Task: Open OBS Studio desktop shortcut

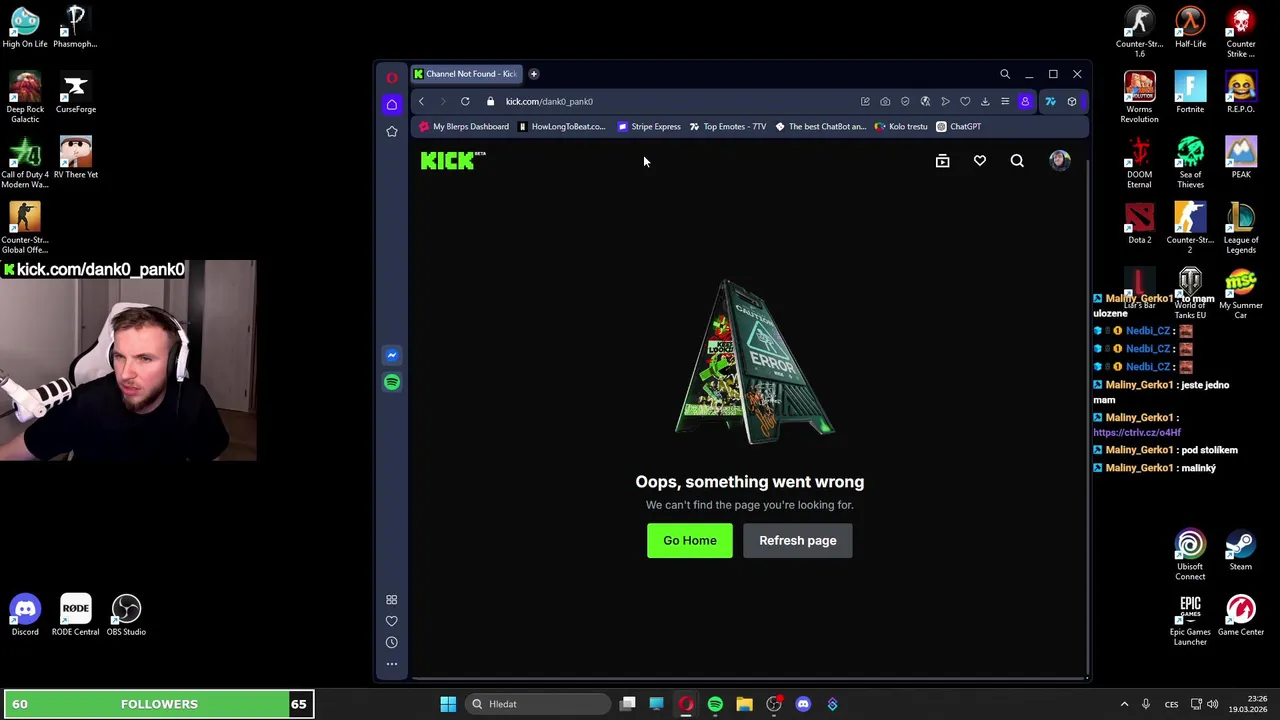Action: click(x=126, y=616)
